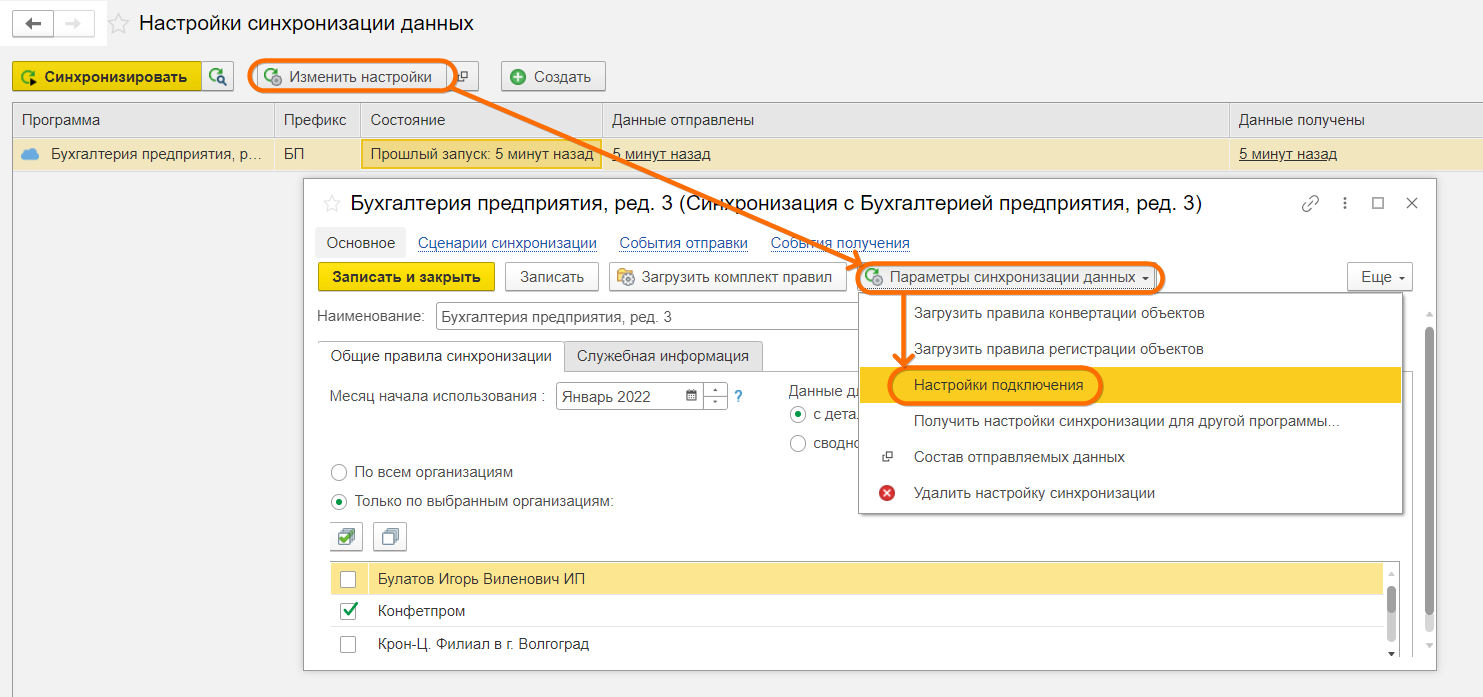Select the Прошлый запуск: 5 минут назад cell
The height and width of the screenshot is (697, 1483).
[x=481, y=154]
